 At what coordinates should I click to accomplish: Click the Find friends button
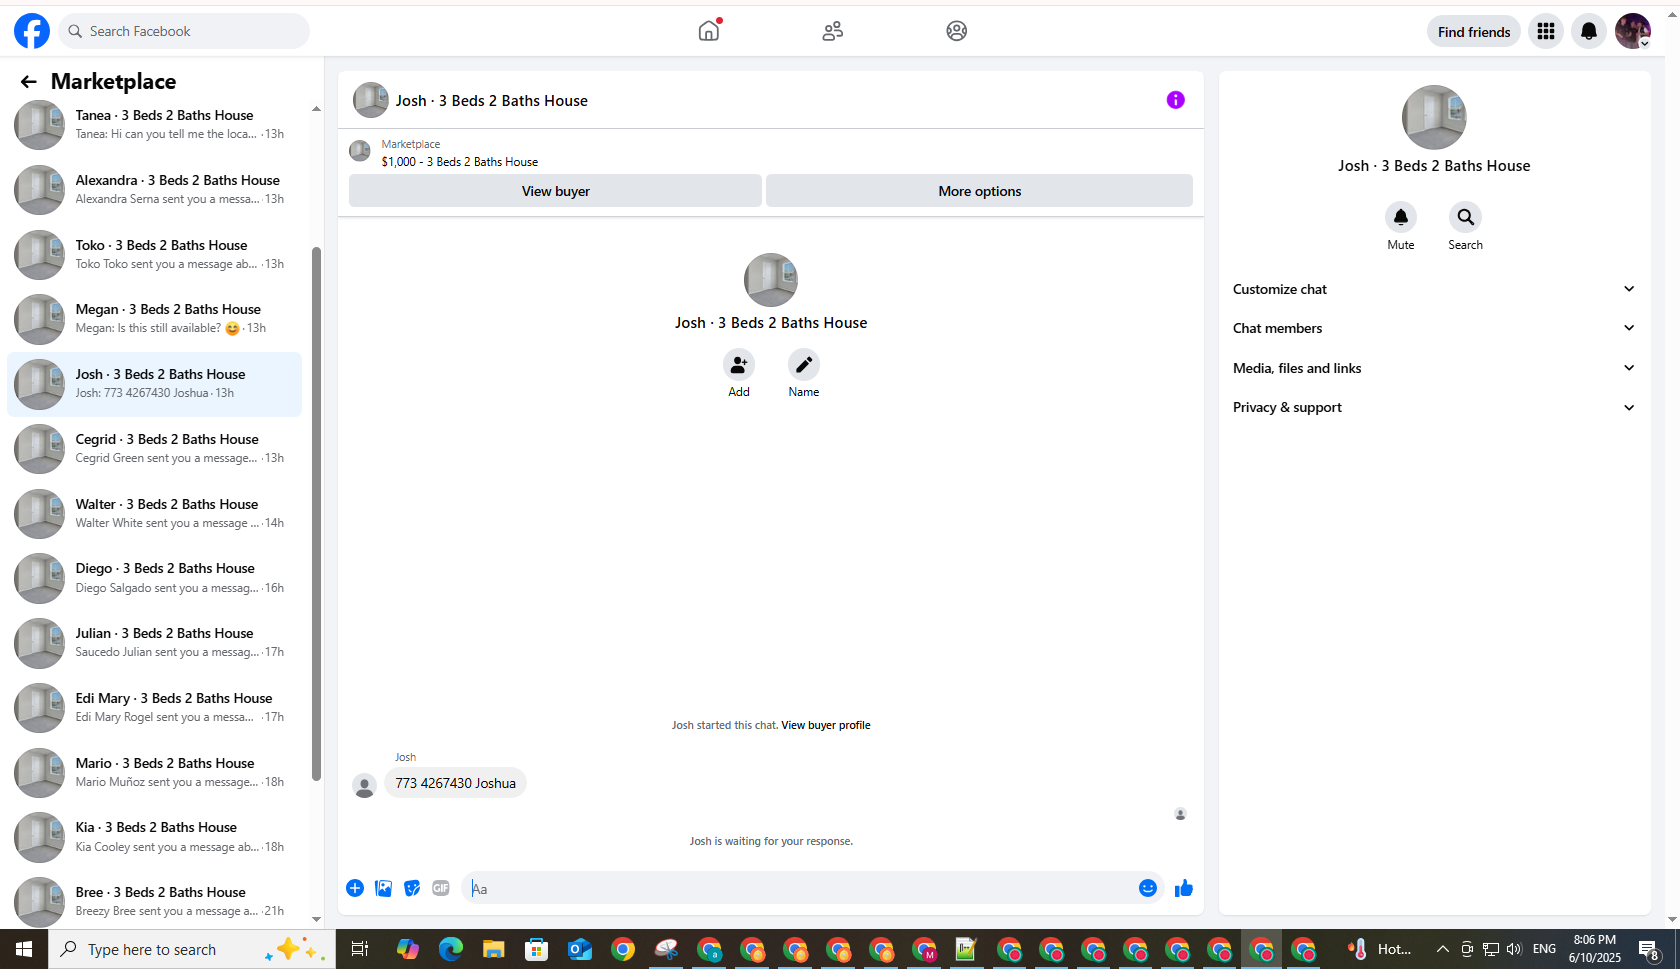pos(1474,31)
